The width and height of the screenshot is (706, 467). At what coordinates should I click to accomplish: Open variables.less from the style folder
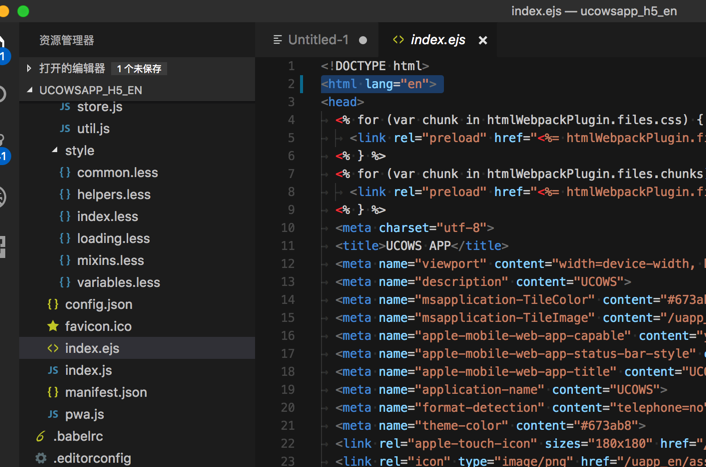coord(118,282)
